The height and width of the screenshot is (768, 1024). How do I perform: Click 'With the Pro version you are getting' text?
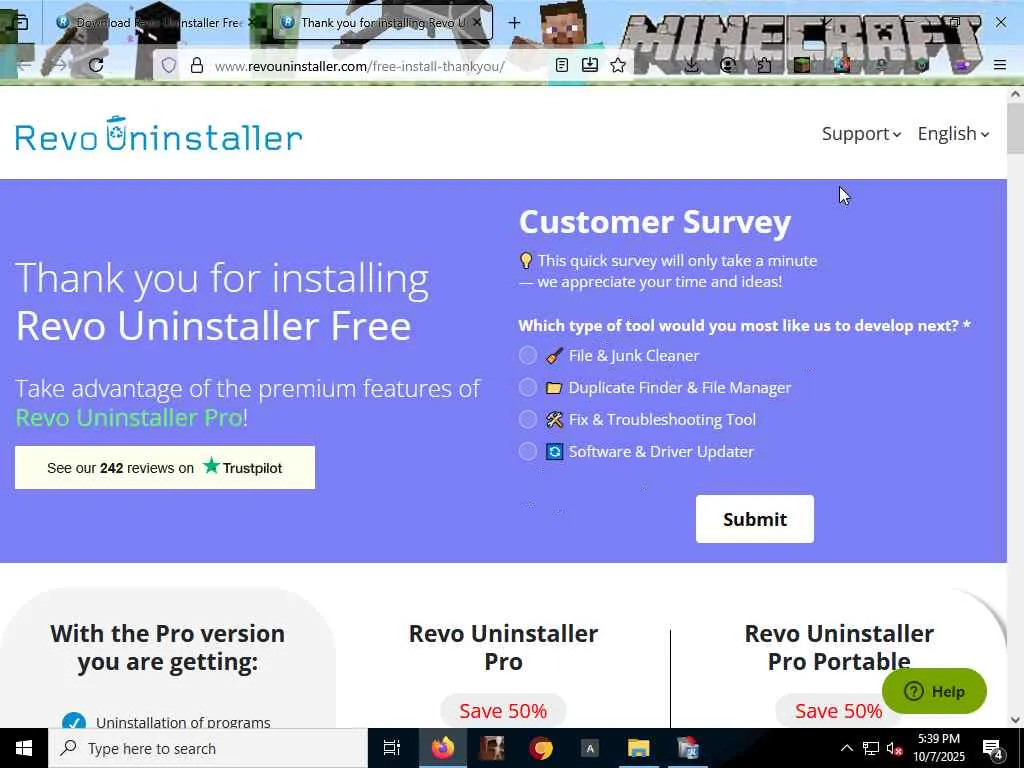click(x=167, y=647)
